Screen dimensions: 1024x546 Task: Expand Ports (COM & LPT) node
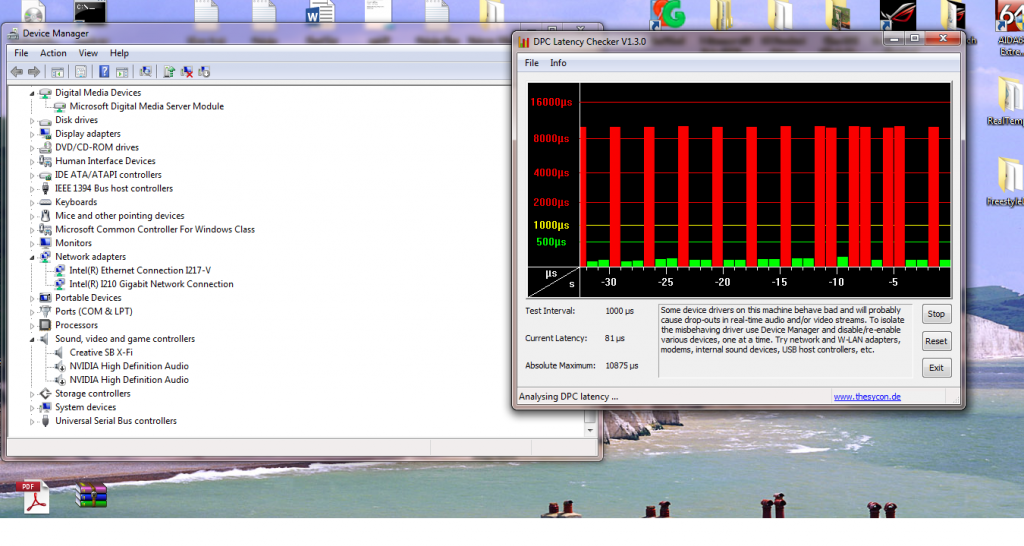click(31, 312)
